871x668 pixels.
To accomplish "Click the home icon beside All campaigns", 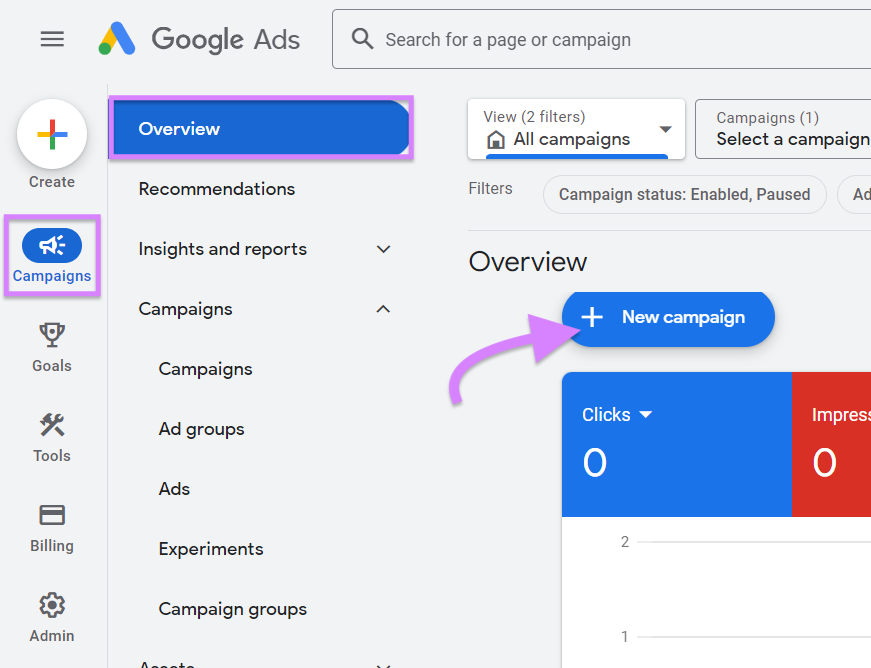I will pos(495,139).
